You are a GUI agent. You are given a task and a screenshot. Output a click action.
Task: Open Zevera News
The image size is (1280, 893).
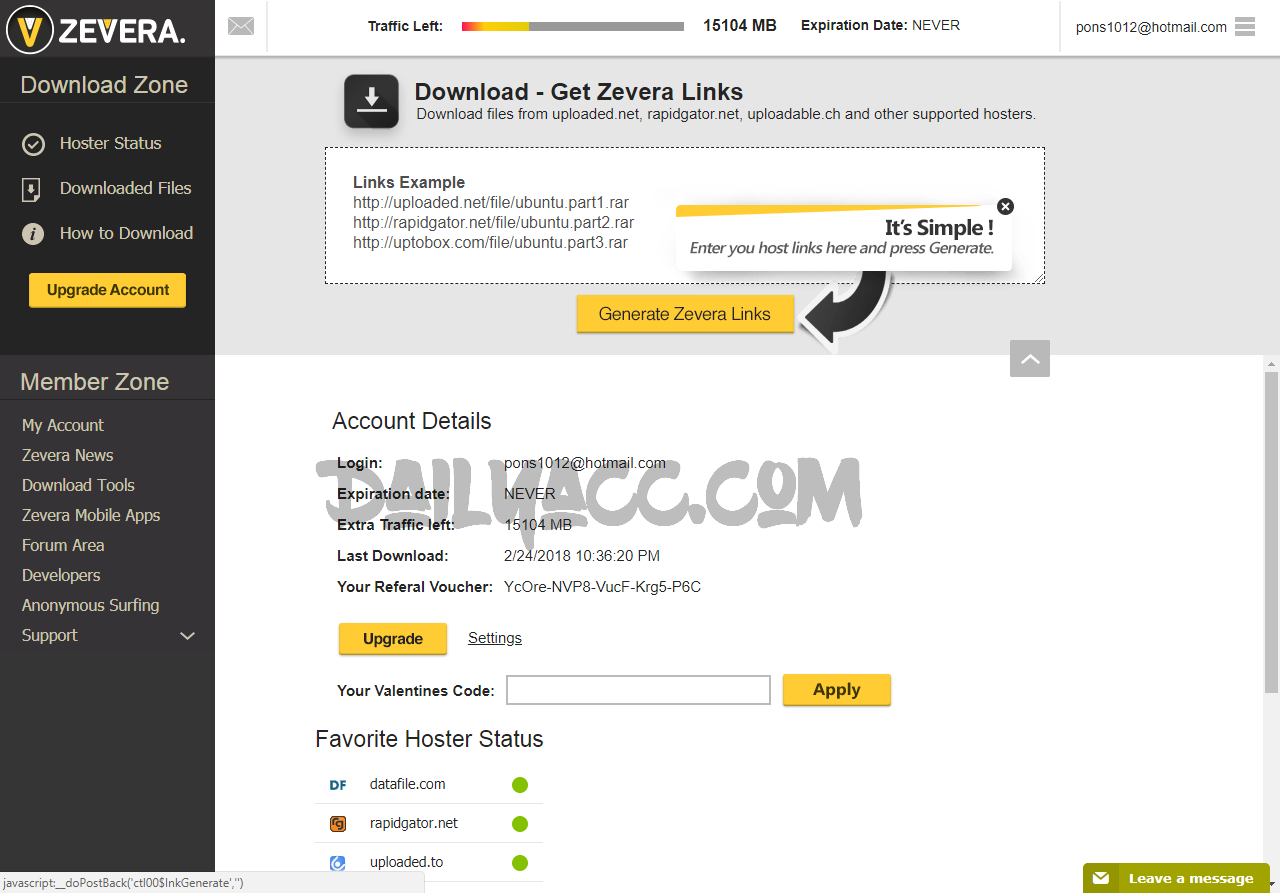pos(68,455)
